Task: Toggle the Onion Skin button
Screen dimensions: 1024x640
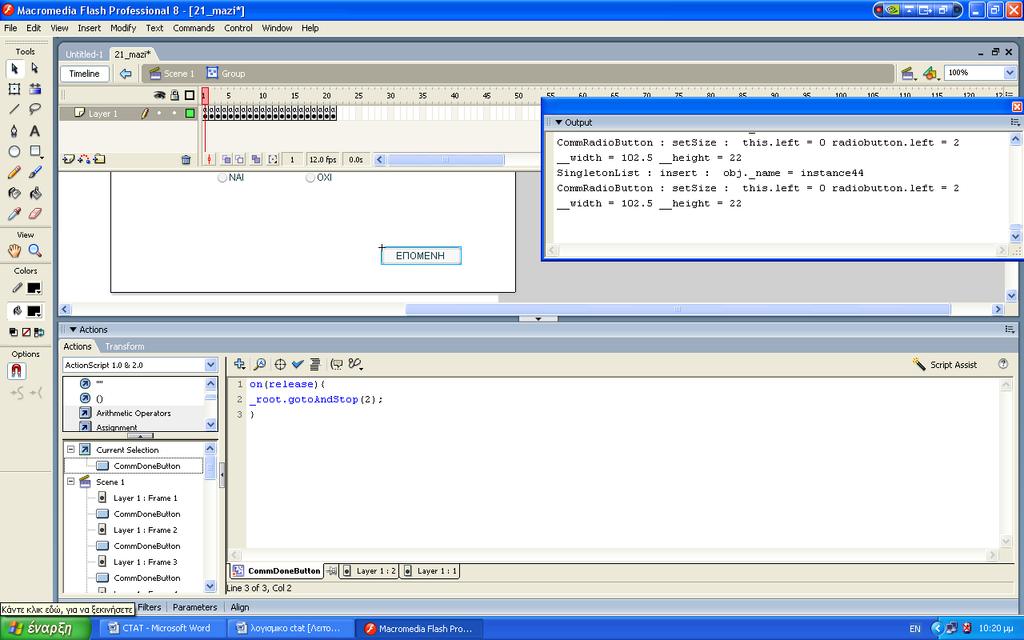Action: [x=226, y=159]
